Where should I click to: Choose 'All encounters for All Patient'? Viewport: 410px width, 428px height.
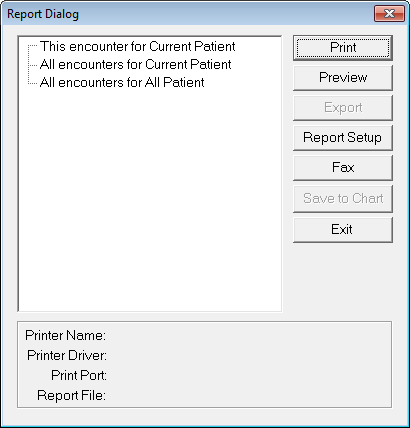(x=122, y=82)
